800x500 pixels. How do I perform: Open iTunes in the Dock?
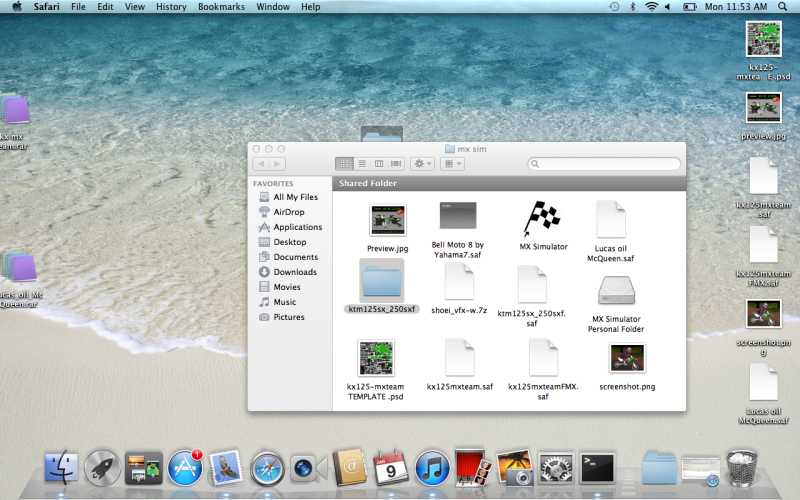tap(432, 467)
